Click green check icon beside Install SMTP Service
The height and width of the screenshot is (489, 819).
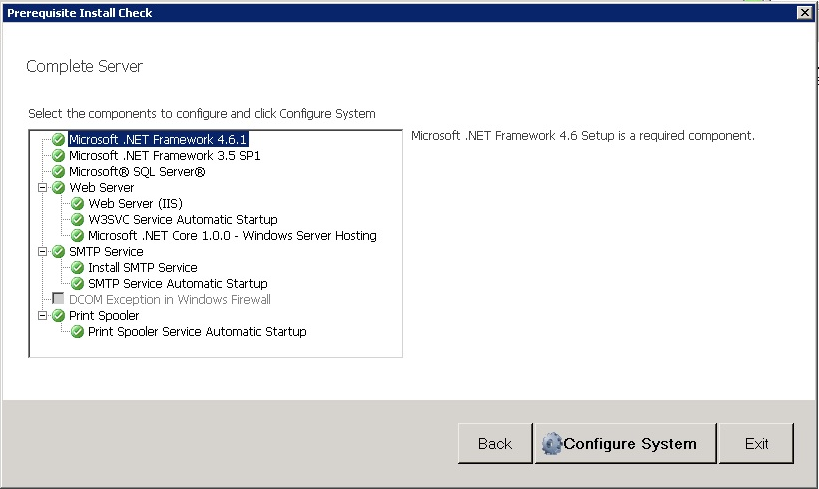click(x=77, y=268)
